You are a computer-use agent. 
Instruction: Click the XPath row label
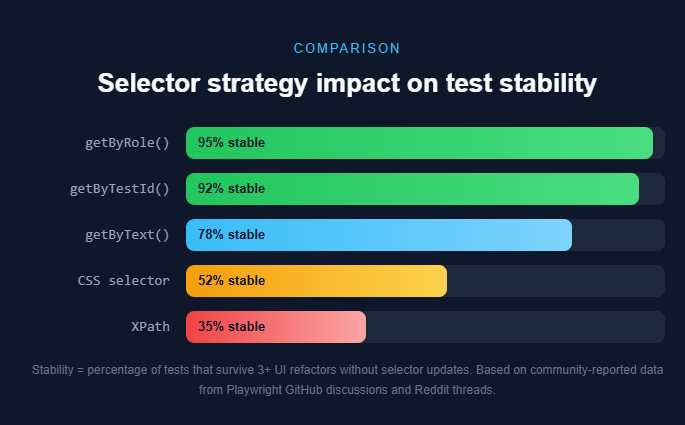(150, 327)
